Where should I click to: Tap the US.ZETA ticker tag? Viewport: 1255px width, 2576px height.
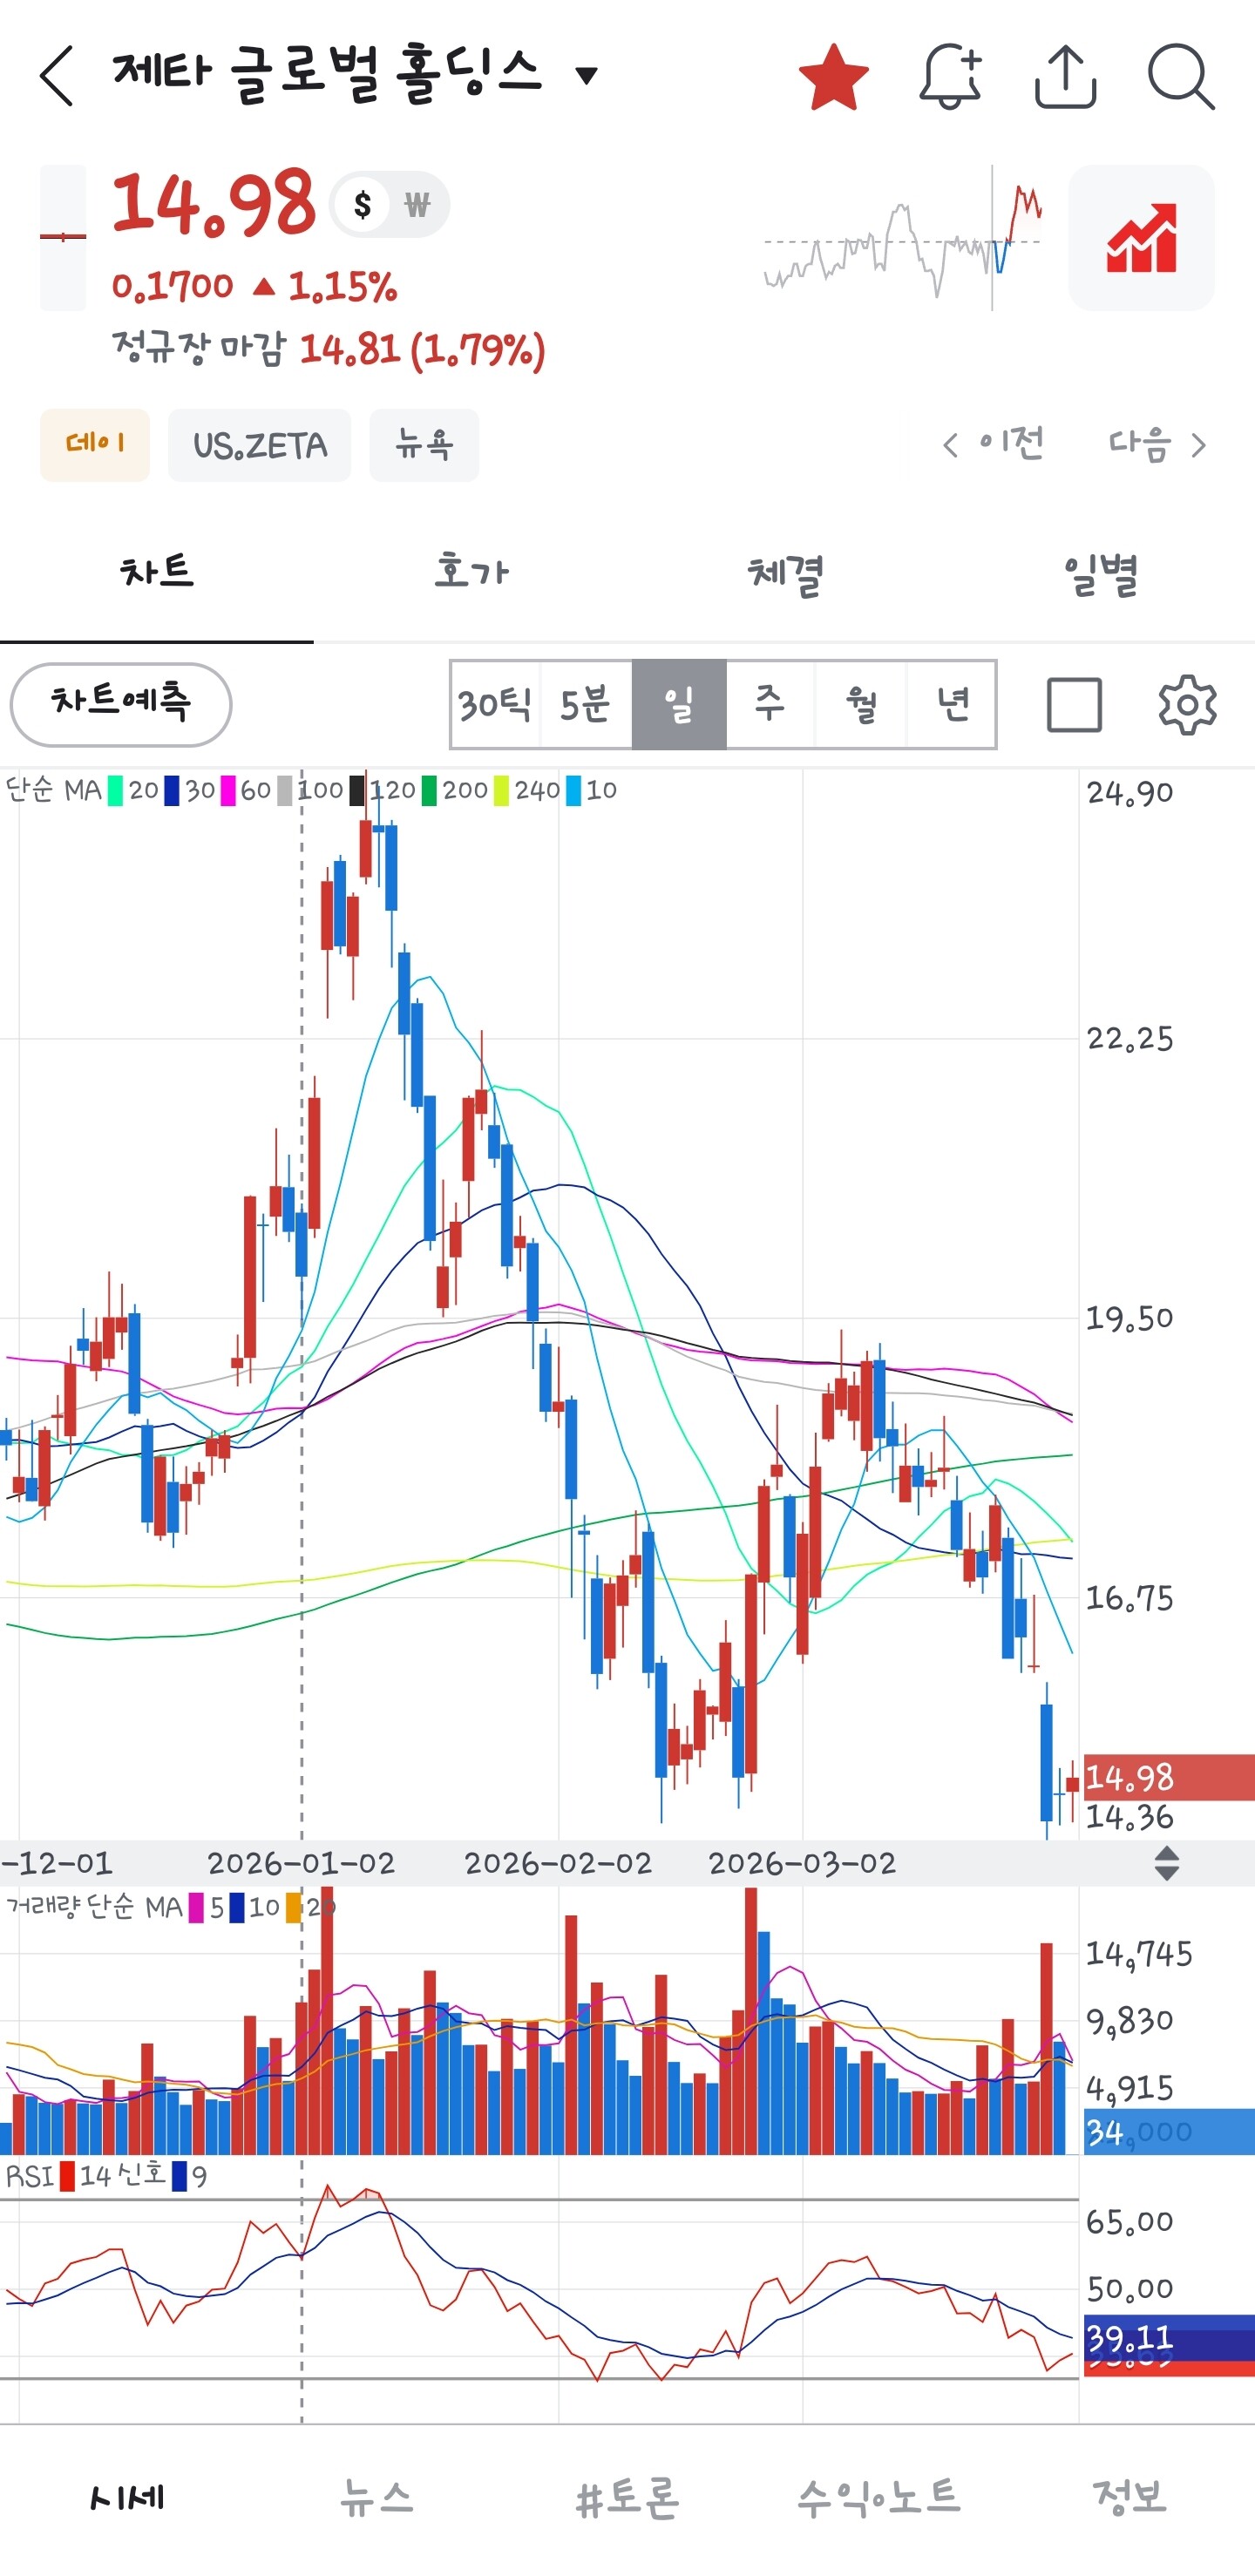tap(260, 444)
